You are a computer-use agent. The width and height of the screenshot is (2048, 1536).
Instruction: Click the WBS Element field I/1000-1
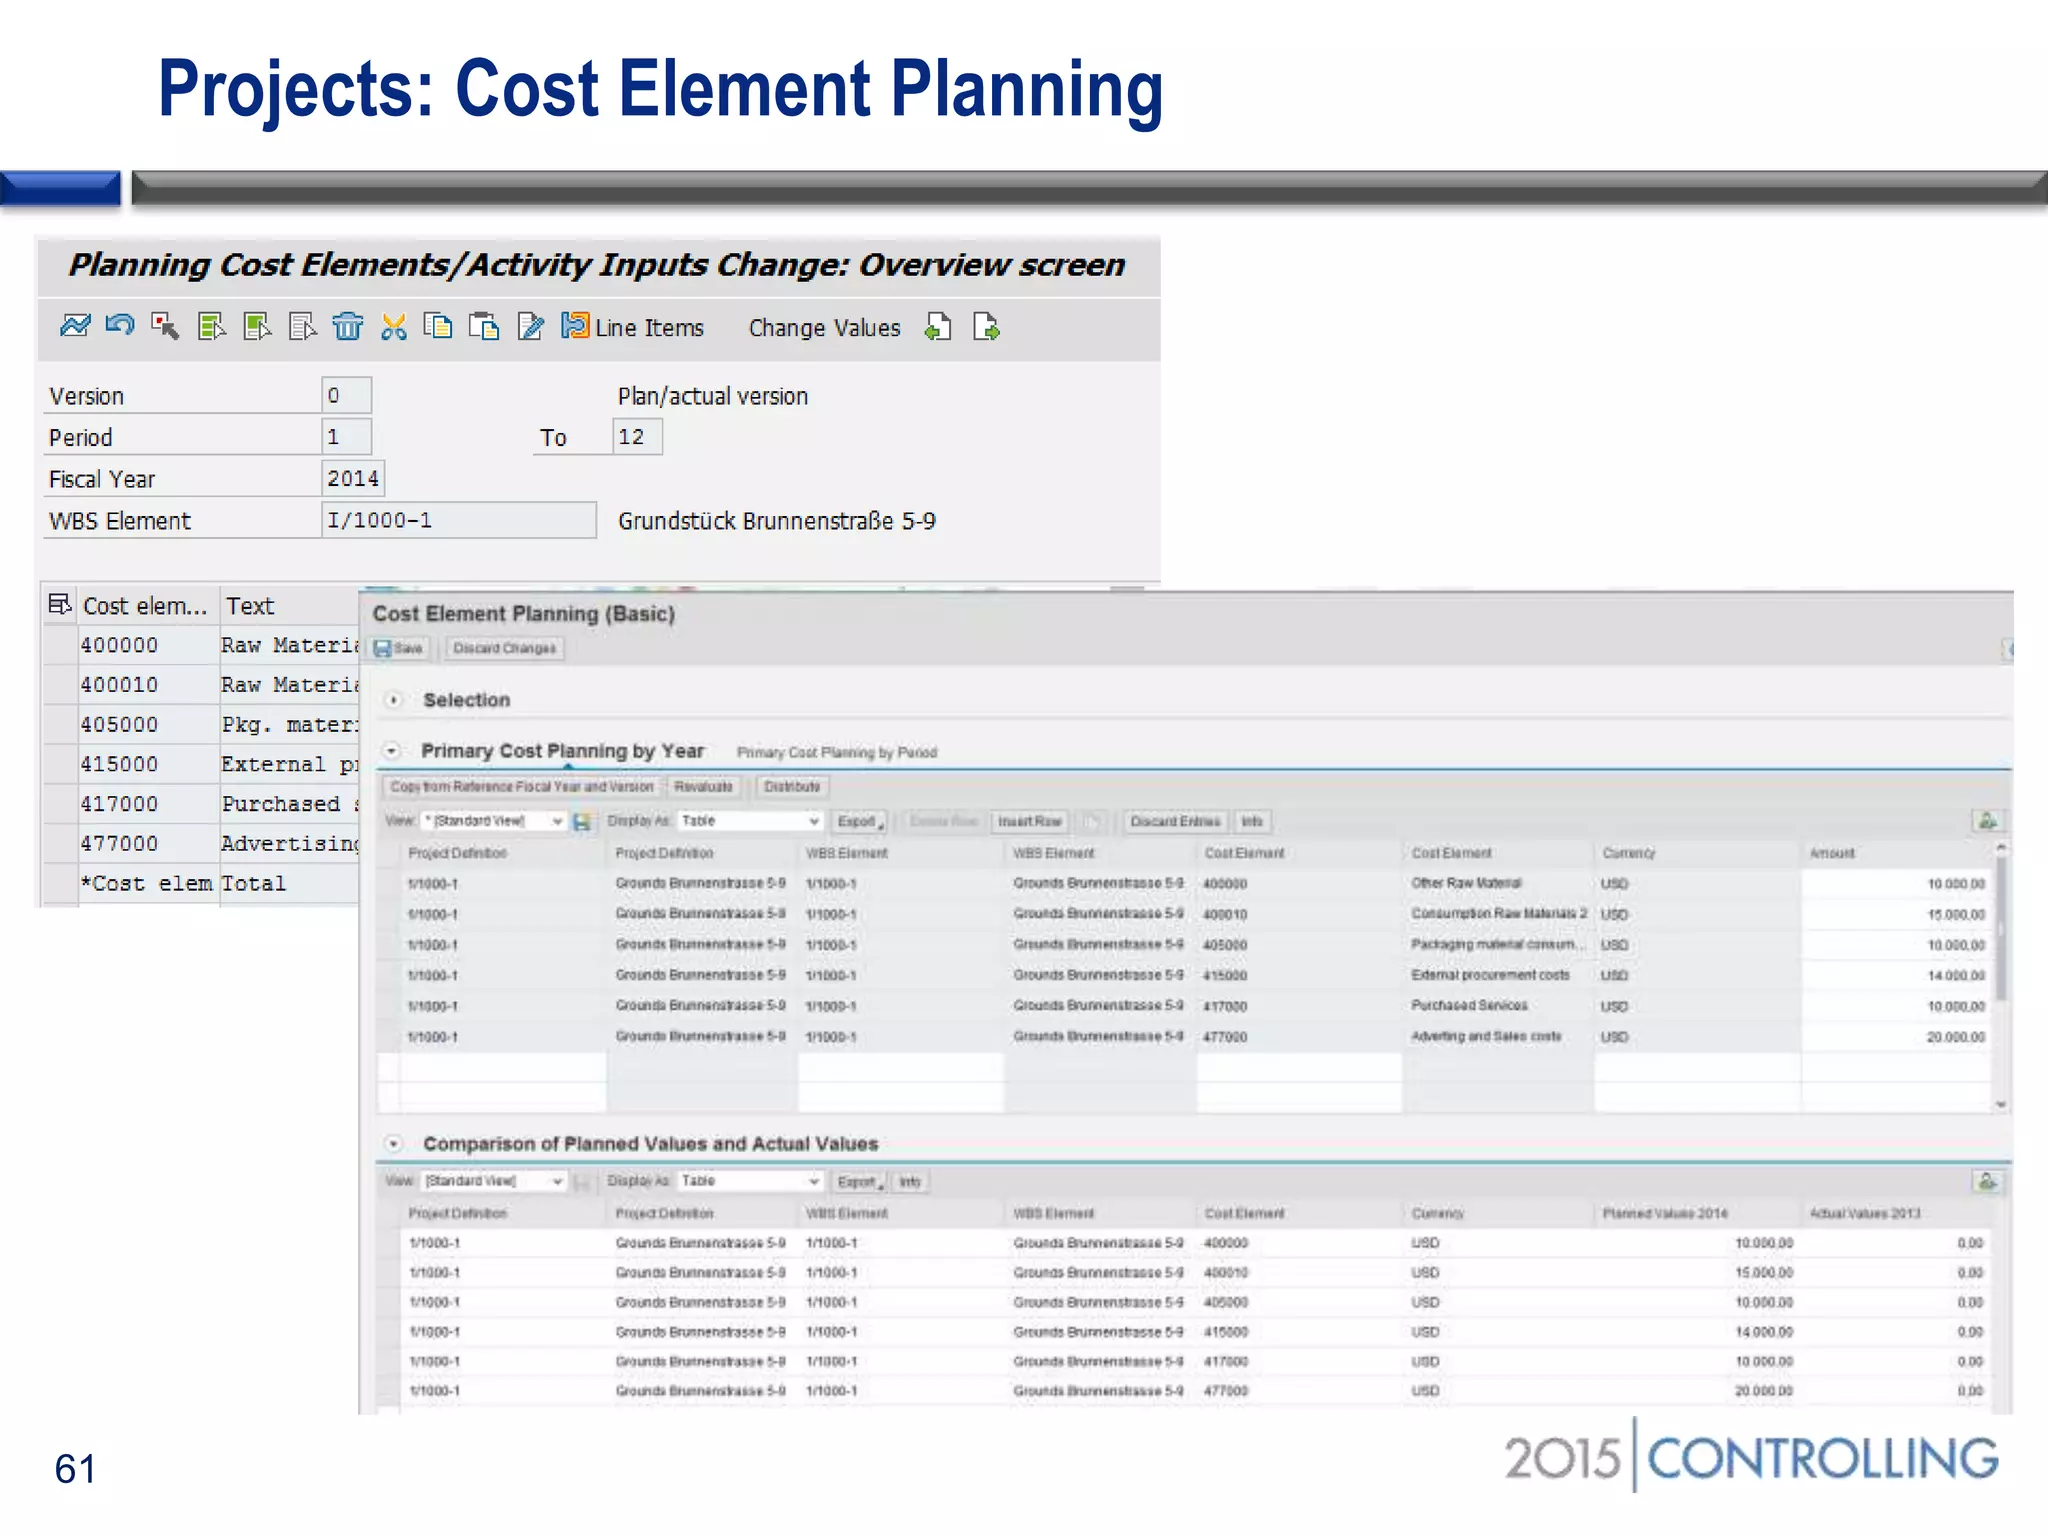click(459, 520)
